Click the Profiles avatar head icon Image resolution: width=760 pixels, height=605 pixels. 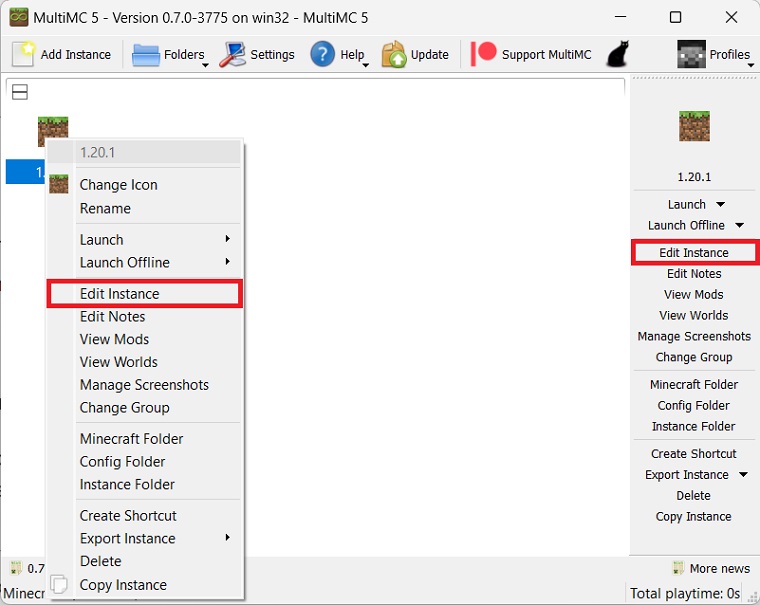[x=691, y=54]
